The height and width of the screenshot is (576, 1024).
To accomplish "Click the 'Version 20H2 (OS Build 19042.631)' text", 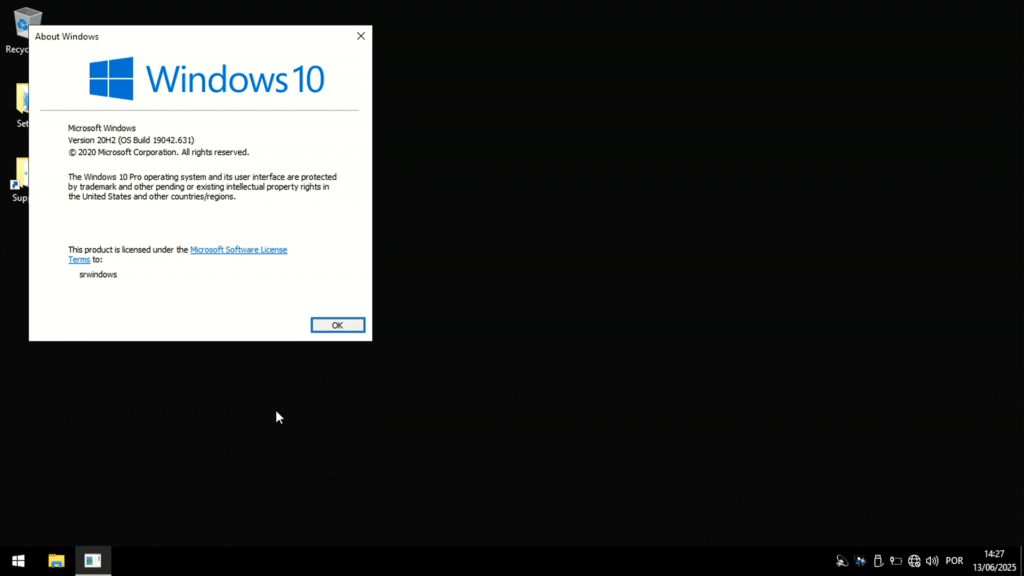I will pos(131,140).
